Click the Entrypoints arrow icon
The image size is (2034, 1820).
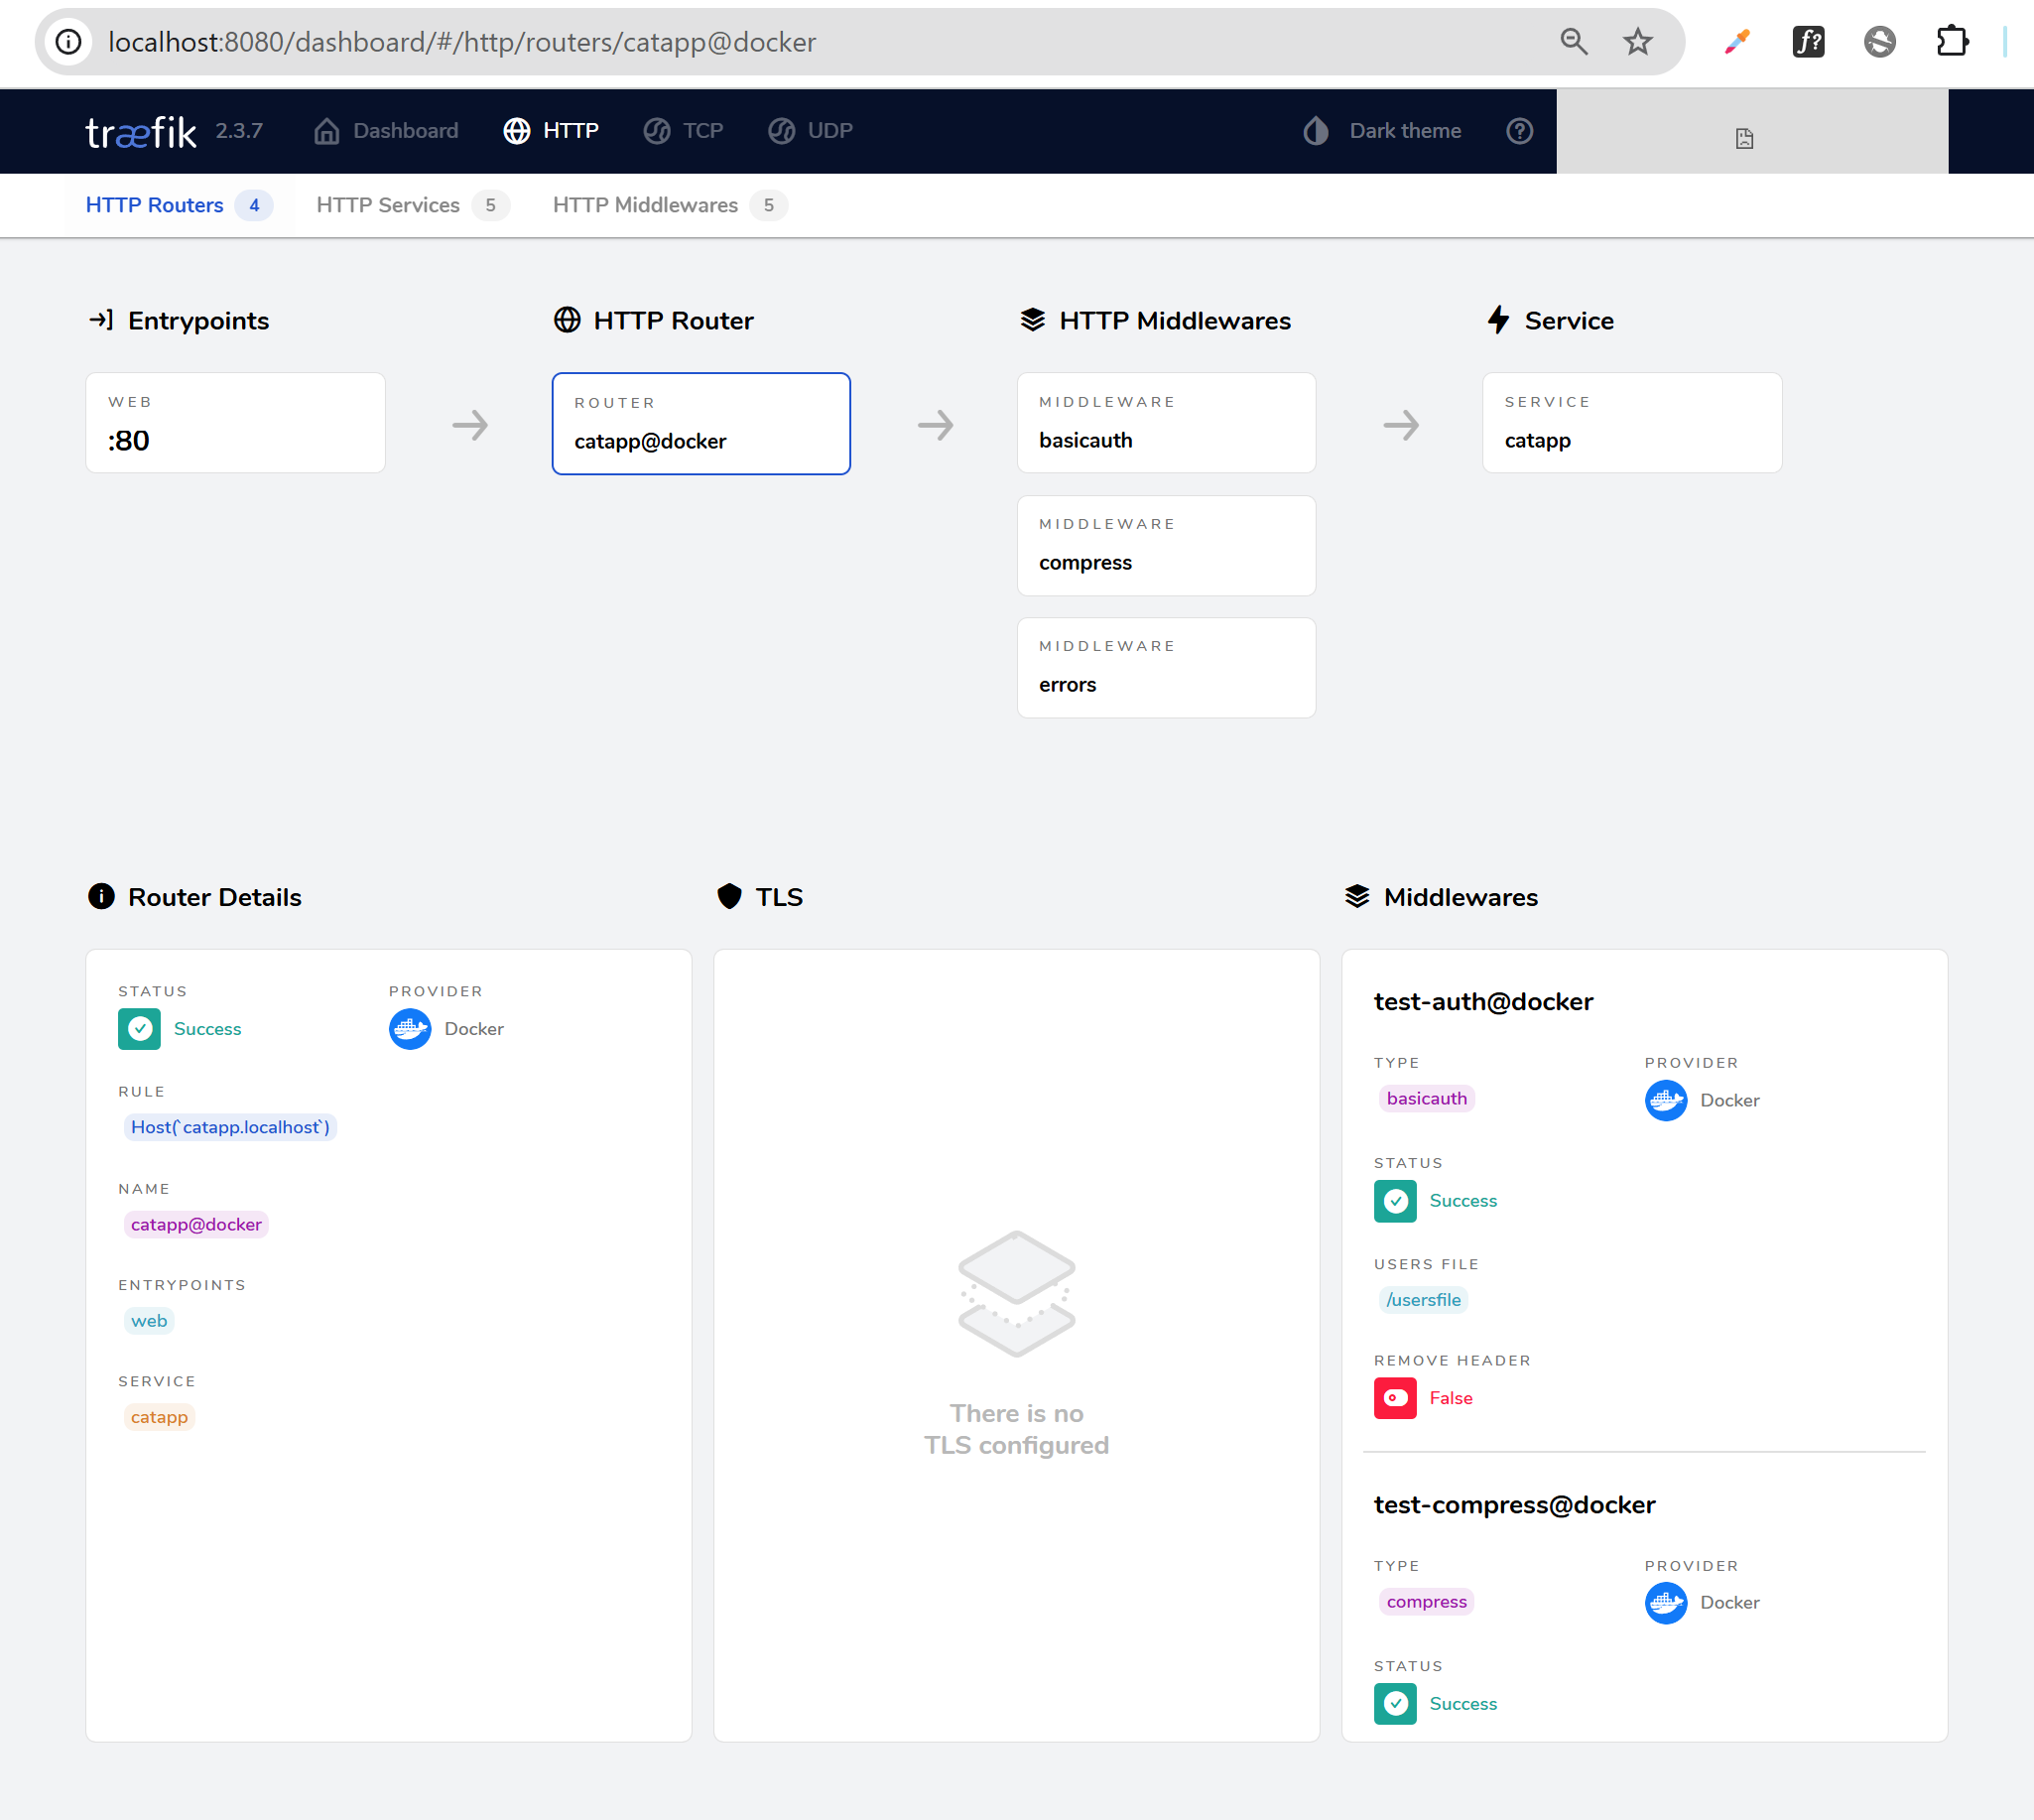(101, 320)
